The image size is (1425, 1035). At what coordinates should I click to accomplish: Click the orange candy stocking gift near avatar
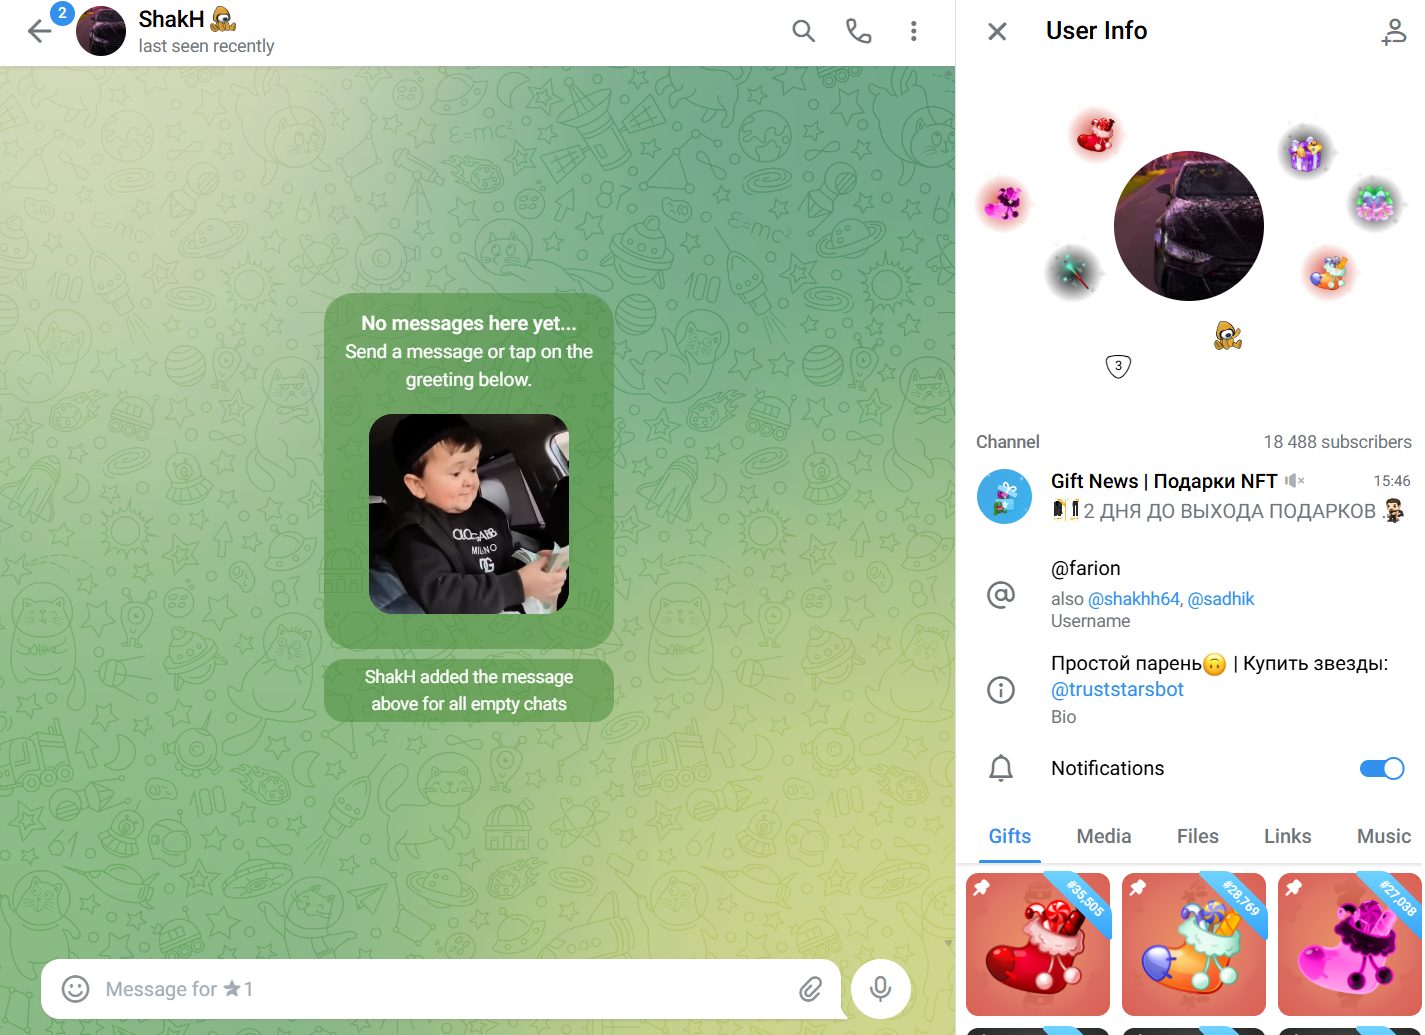click(1329, 271)
